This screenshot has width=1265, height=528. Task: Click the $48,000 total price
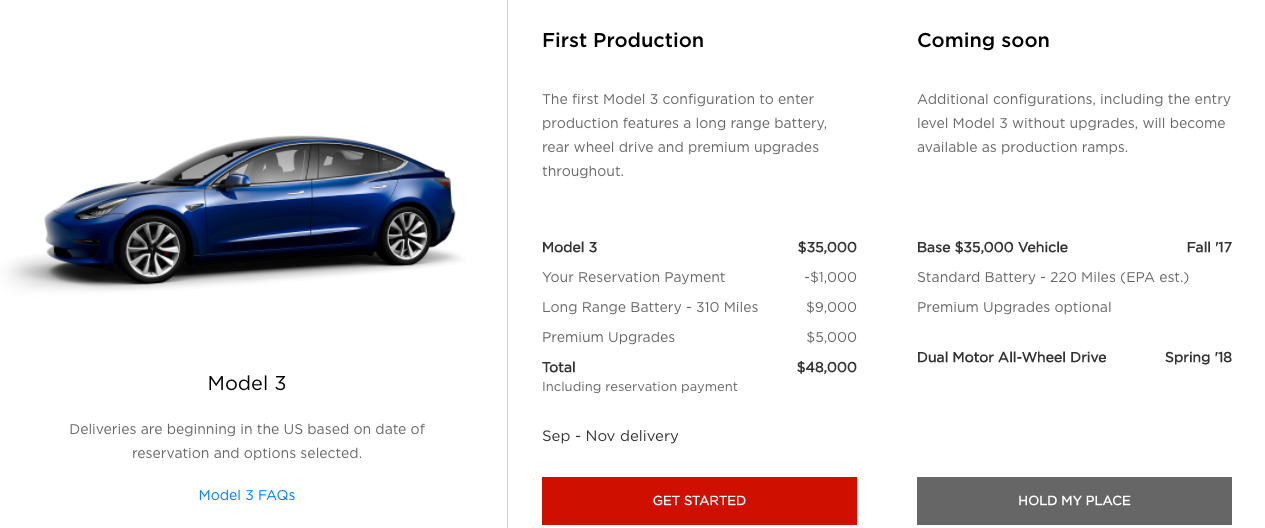click(x=826, y=367)
